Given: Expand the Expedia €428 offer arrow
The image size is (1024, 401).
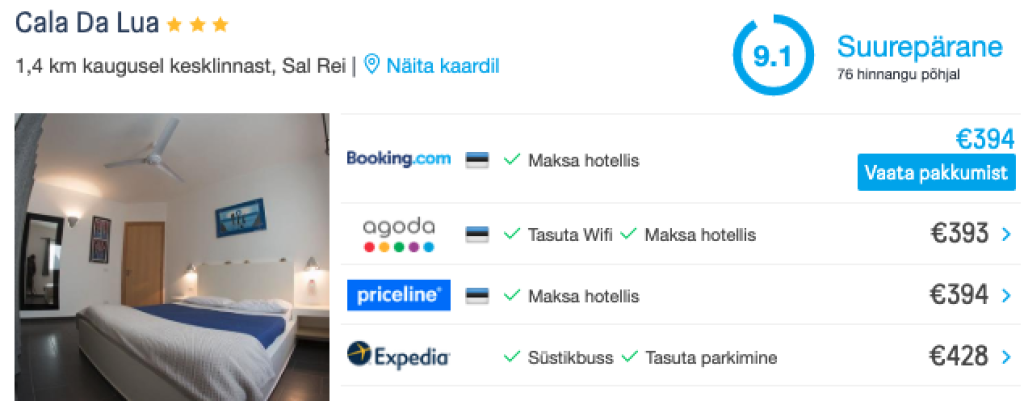Looking at the screenshot, I should [x=1006, y=357].
